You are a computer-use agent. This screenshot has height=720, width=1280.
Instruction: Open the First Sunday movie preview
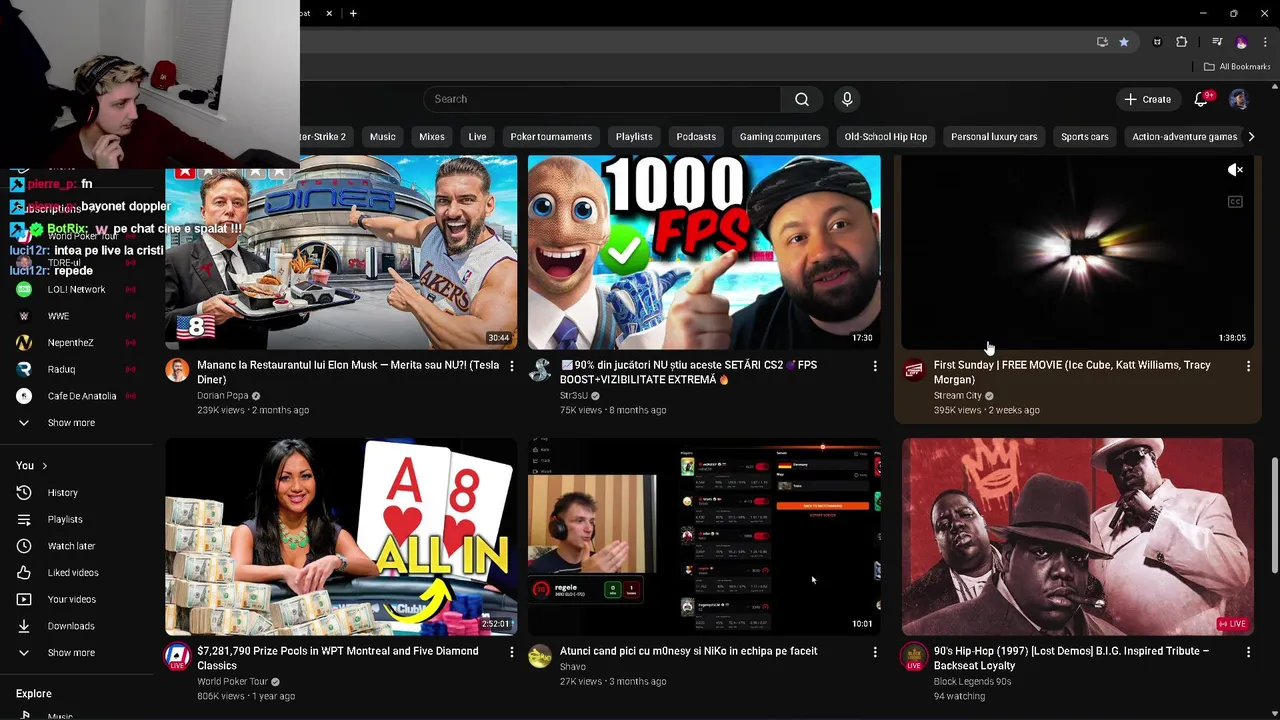tap(1077, 252)
